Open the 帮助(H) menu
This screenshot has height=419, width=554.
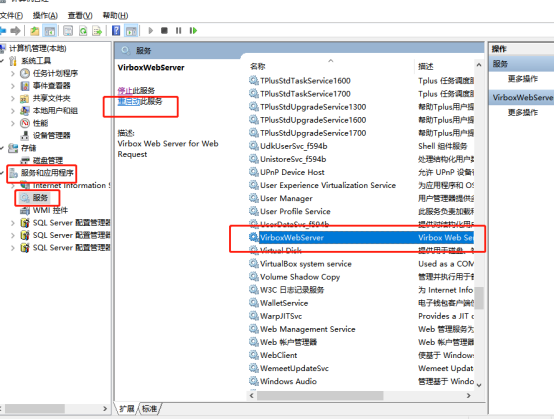(x=115, y=16)
